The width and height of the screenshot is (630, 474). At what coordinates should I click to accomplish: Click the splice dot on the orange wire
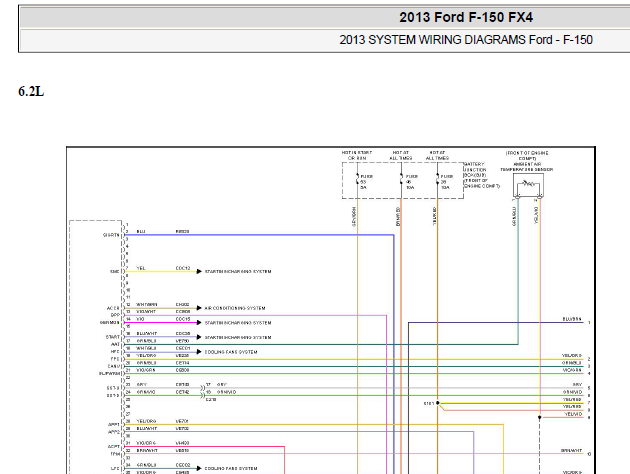tap(438, 403)
